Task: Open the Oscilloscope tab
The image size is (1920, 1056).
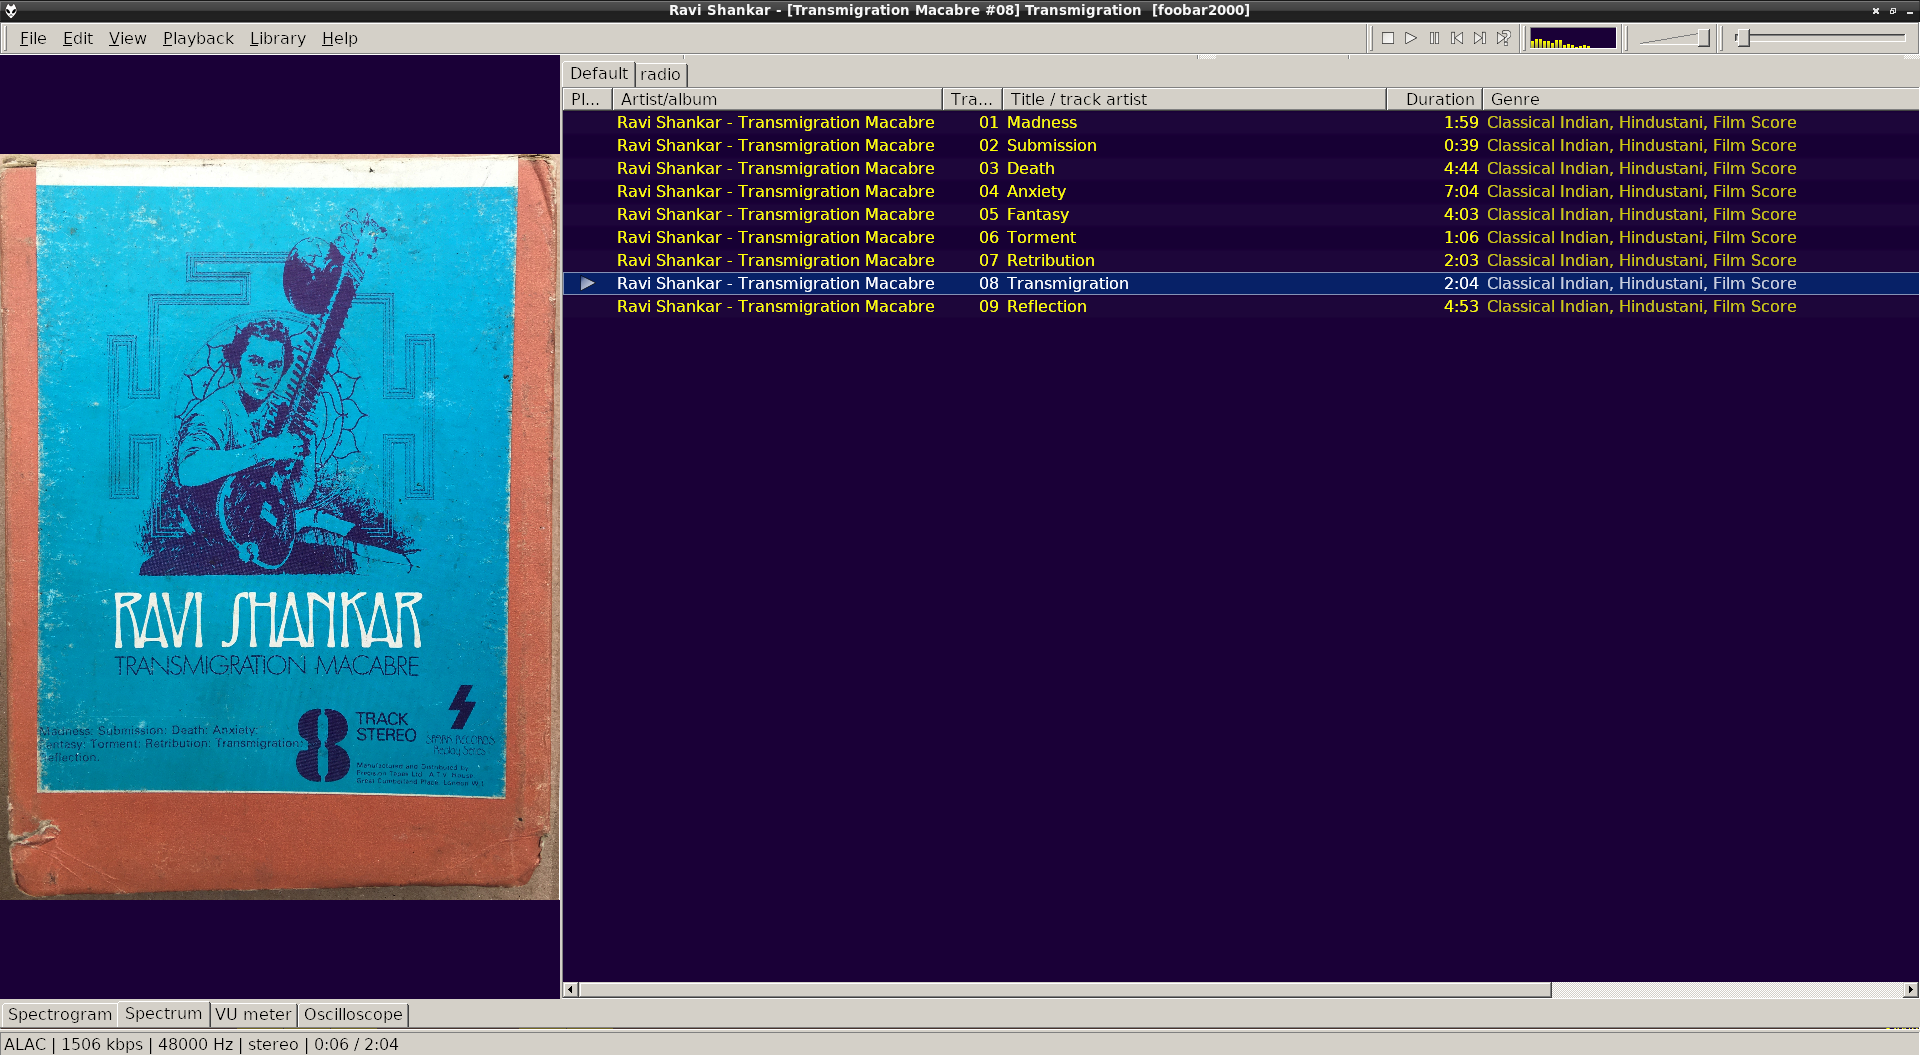Action: 353,1014
